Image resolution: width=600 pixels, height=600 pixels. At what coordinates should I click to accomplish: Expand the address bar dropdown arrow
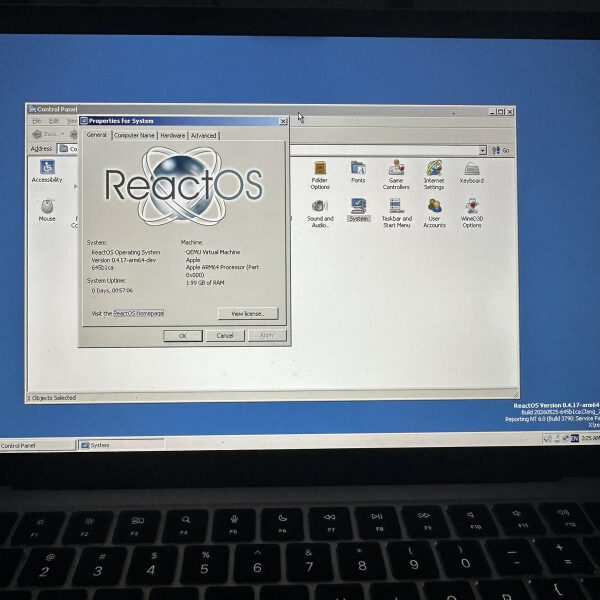(483, 150)
